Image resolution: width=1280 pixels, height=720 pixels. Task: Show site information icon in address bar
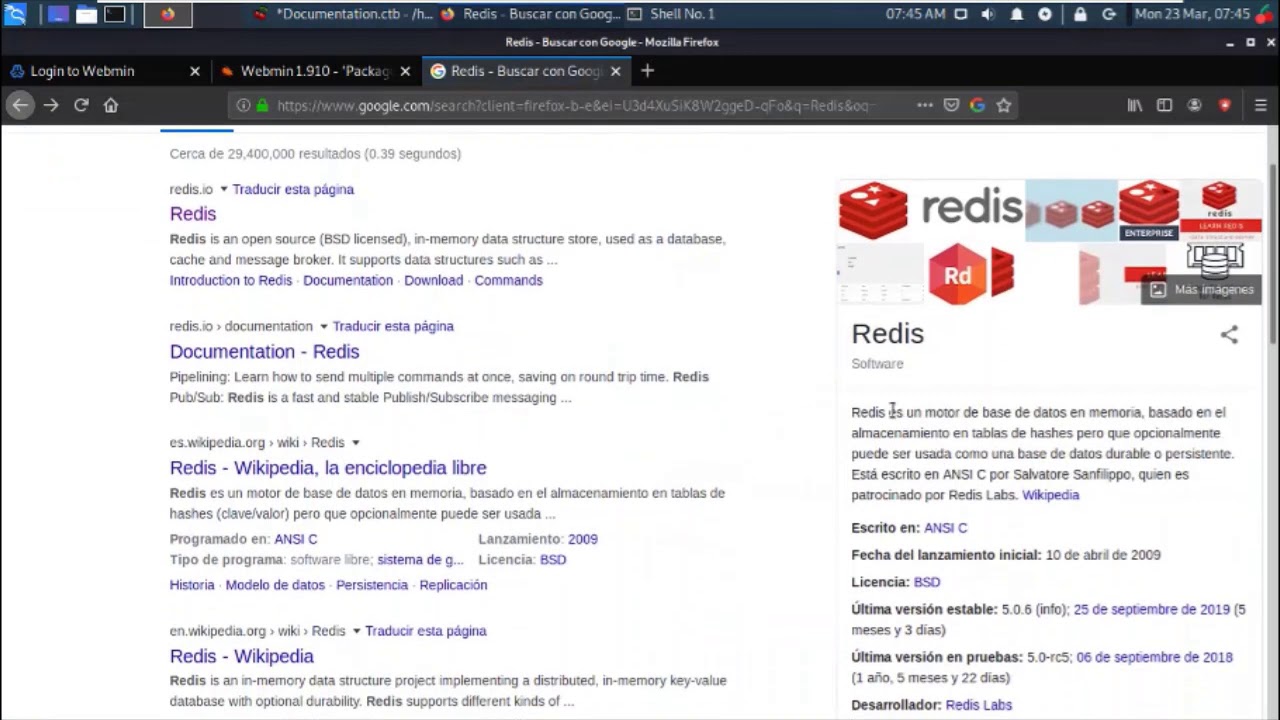243,105
